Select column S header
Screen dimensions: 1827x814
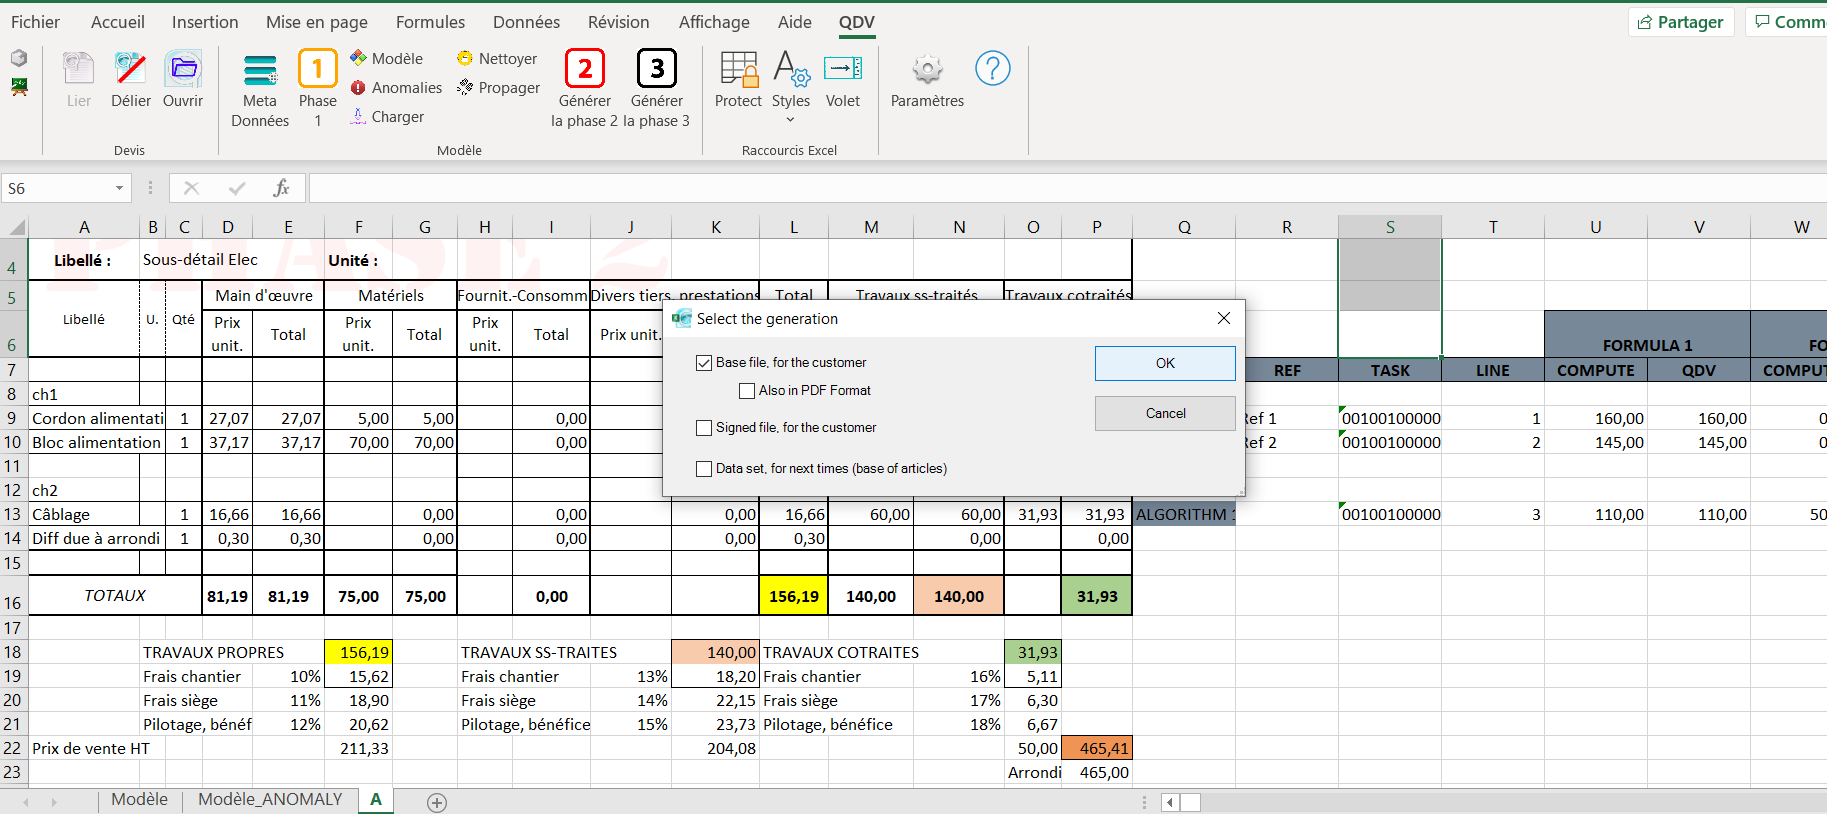[1390, 227]
